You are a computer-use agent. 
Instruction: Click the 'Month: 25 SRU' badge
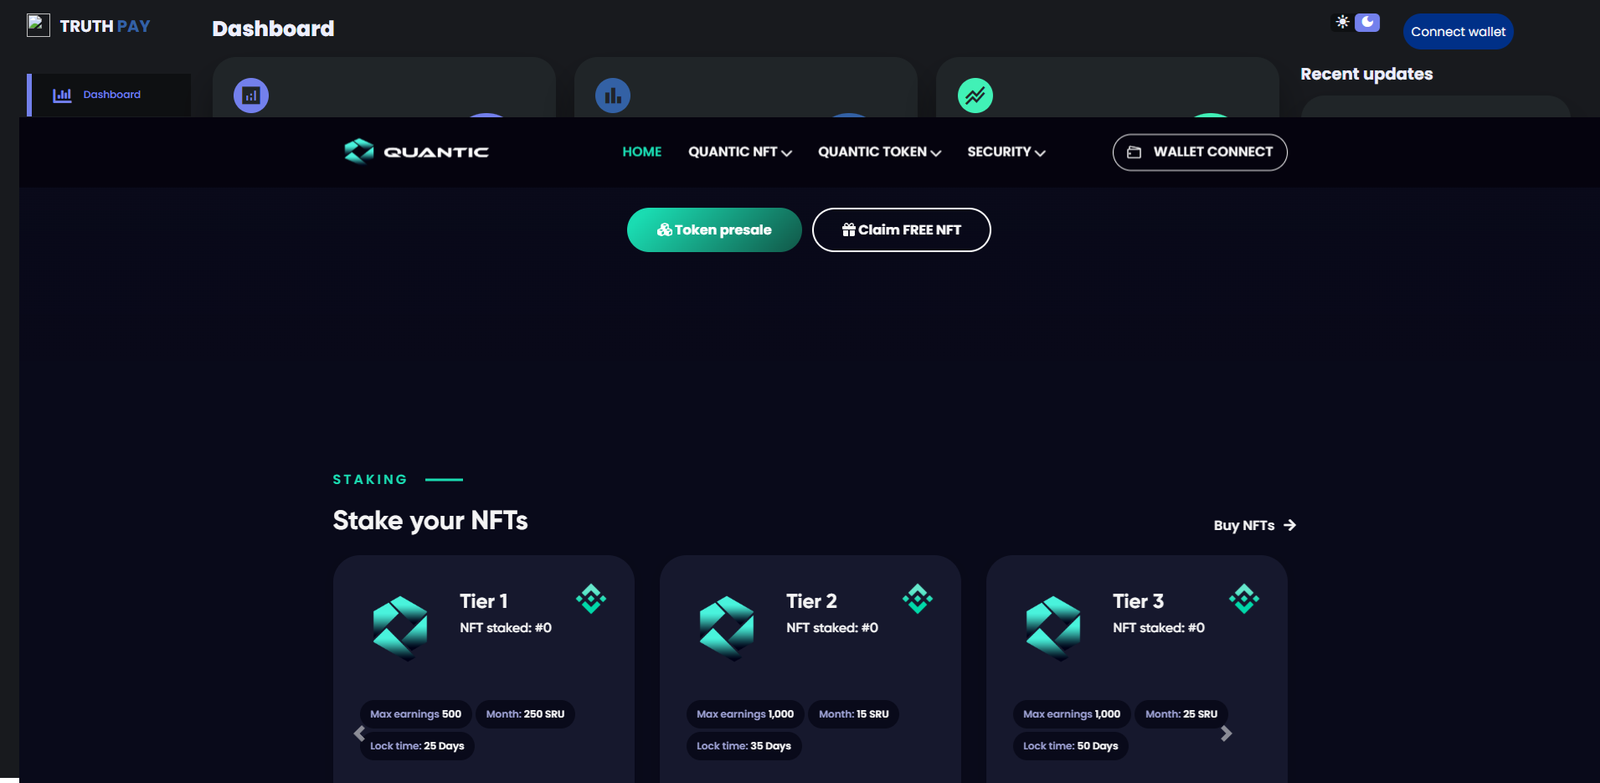point(1181,714)
